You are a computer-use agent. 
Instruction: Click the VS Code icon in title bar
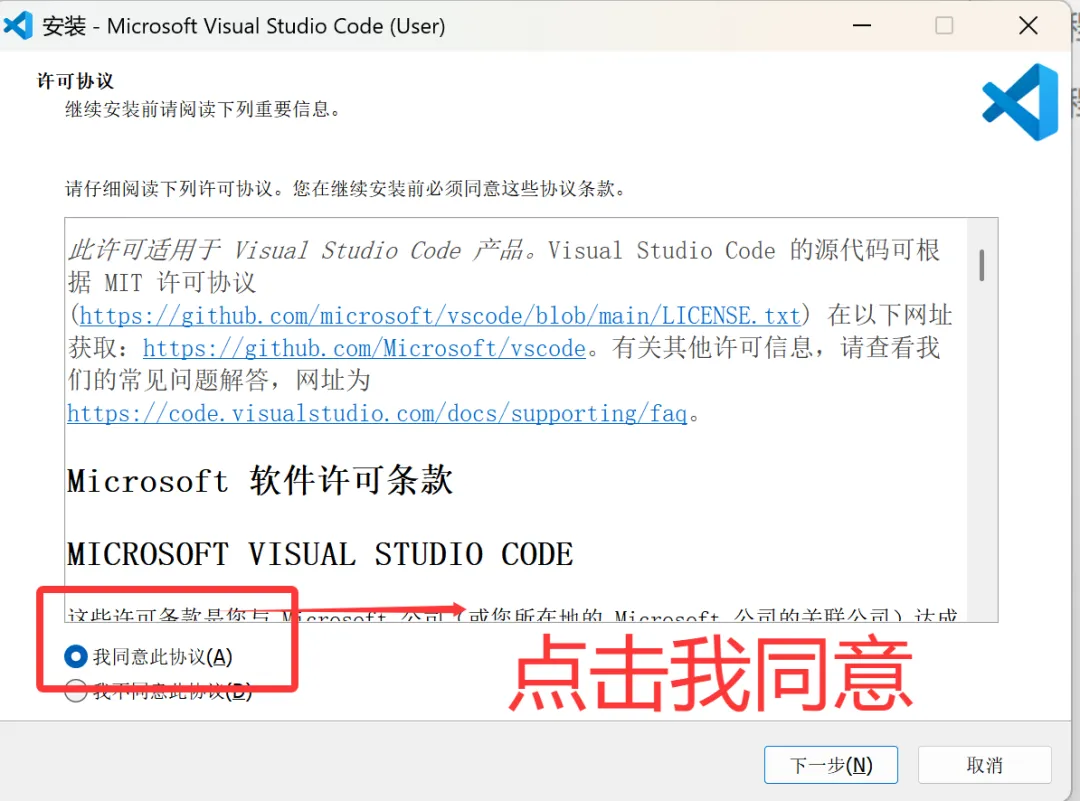pyautogui.click(x=18, y=25)
